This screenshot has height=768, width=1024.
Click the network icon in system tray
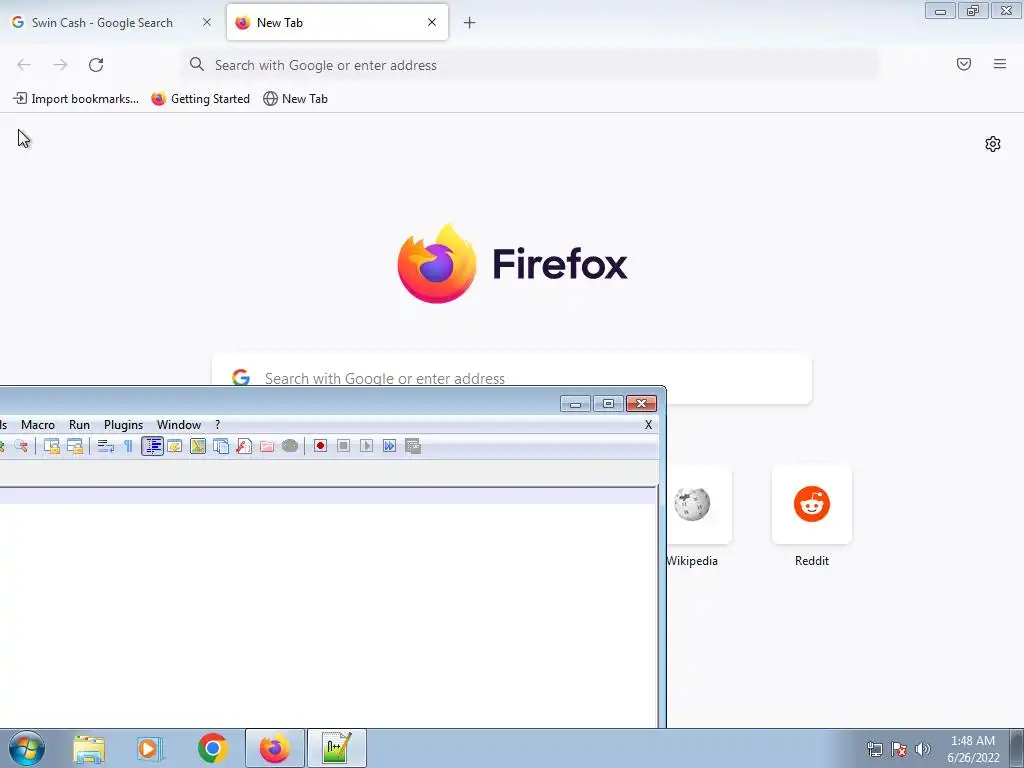point(874,749)
